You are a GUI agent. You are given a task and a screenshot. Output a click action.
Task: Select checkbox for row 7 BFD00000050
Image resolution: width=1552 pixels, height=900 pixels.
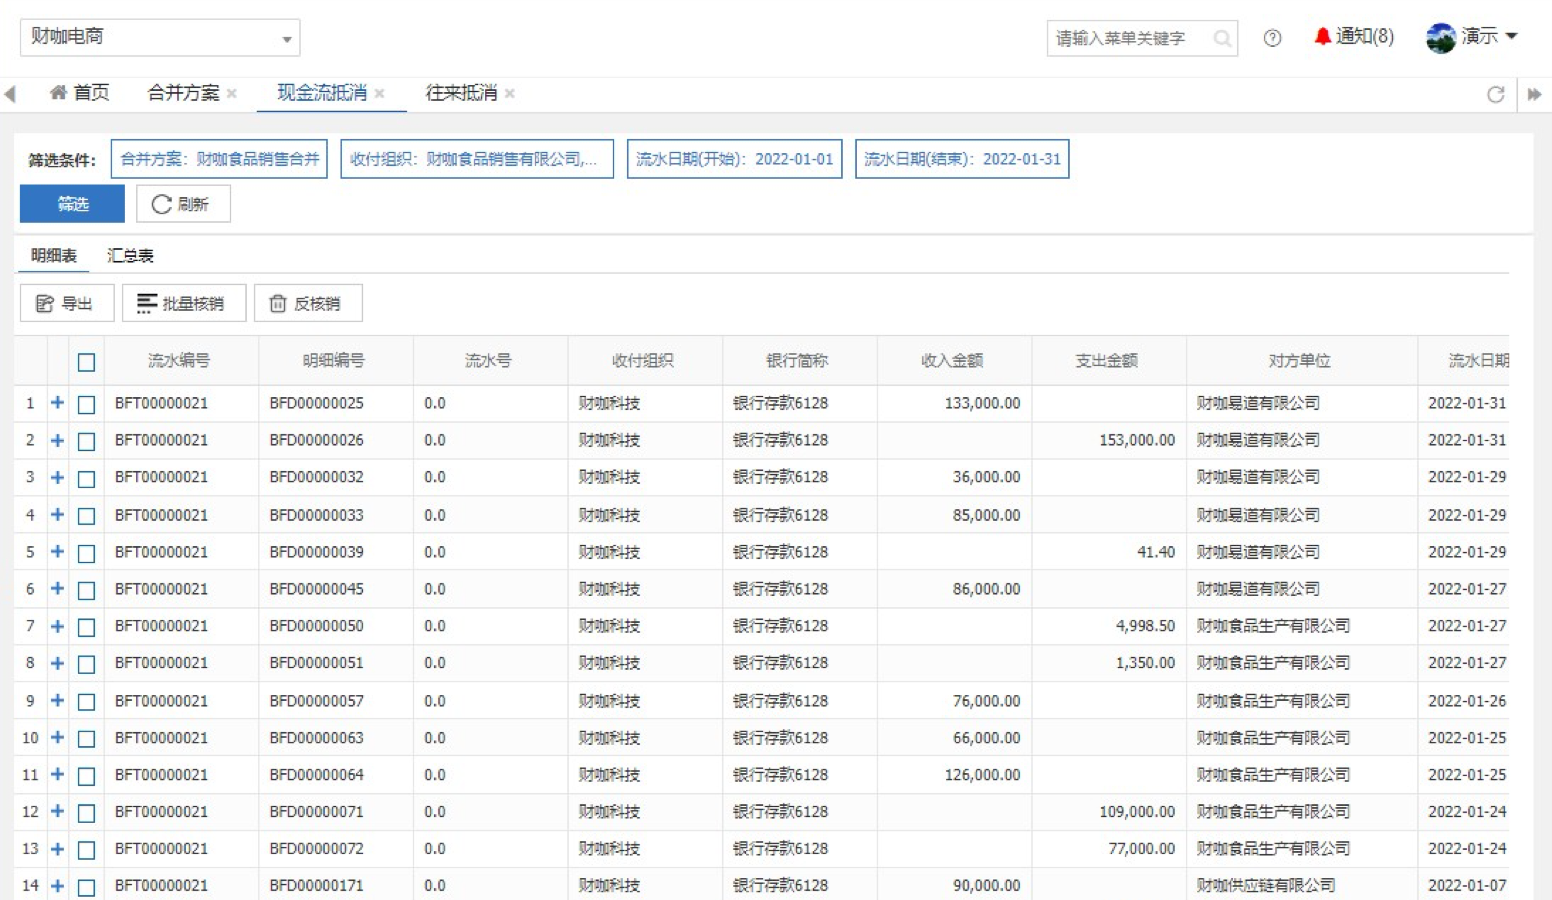tap(87, 627)
